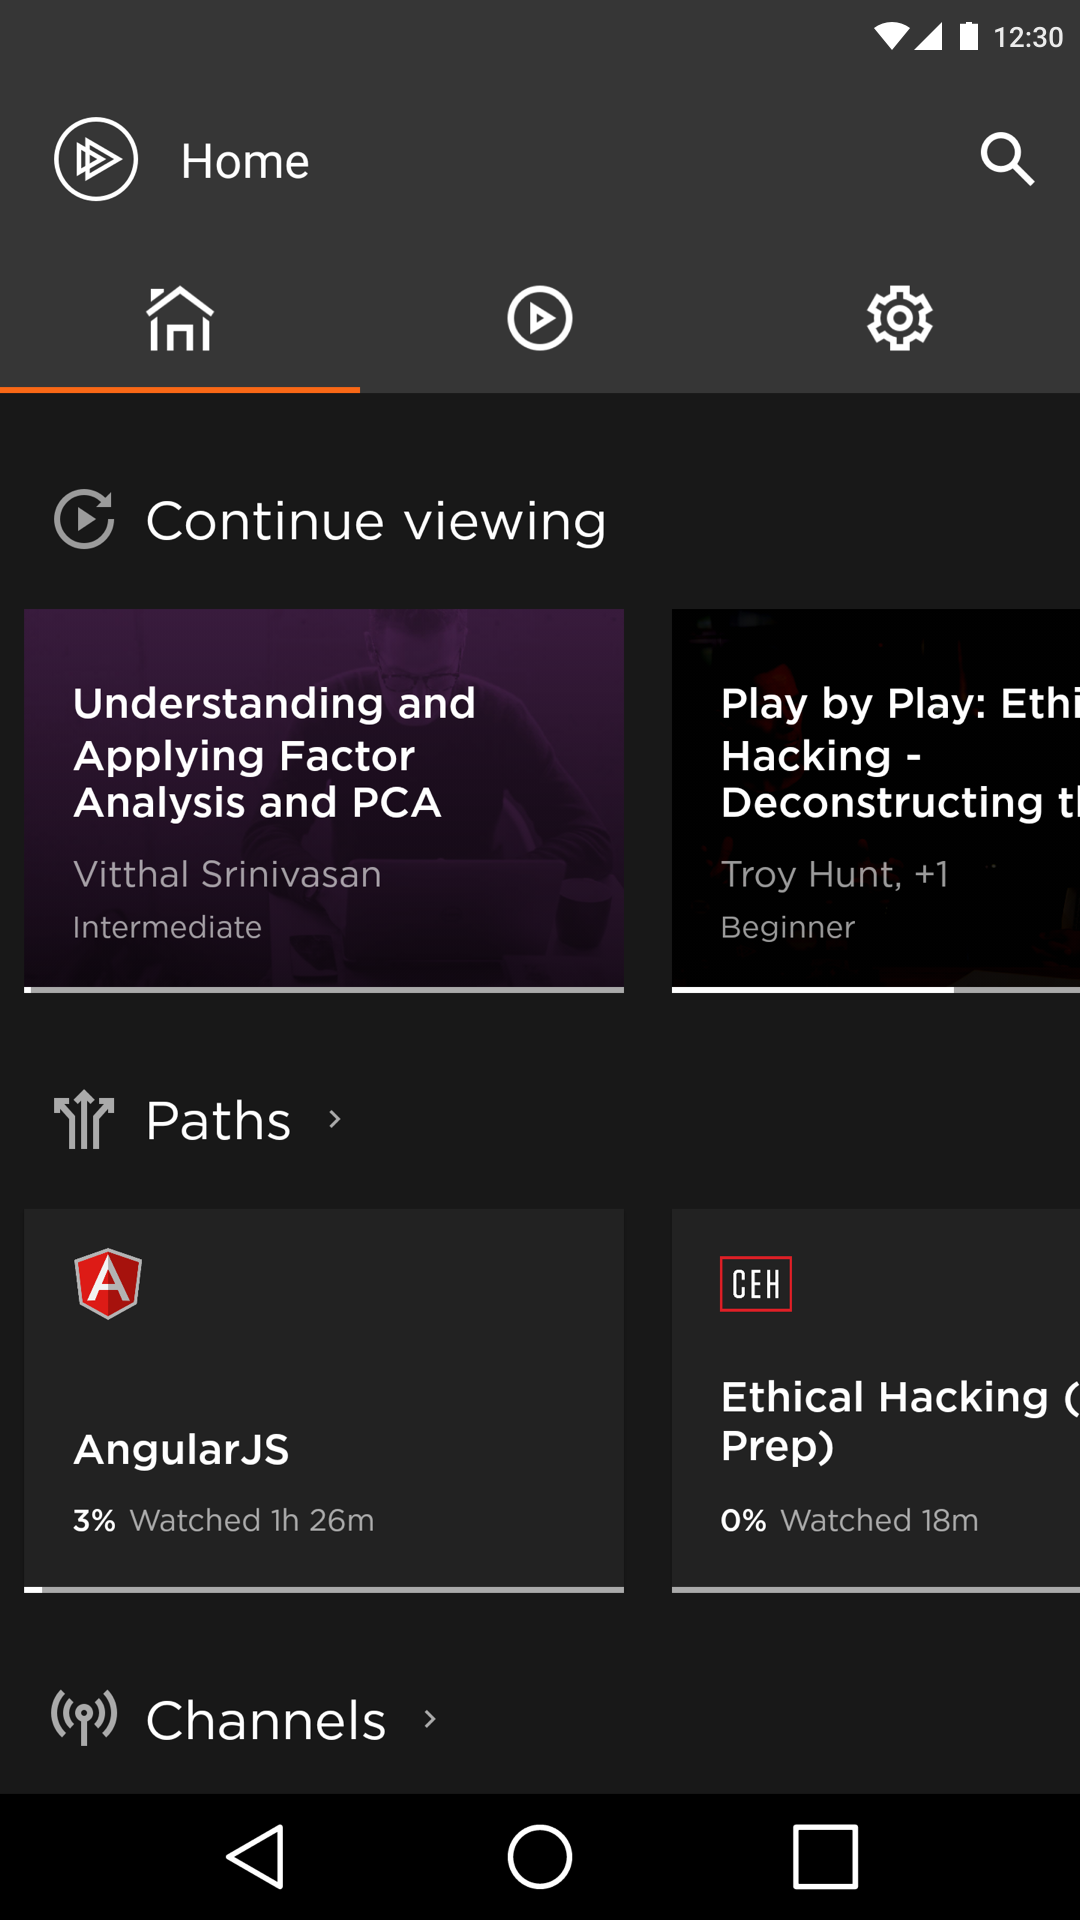Expand the Channels section chevron
Screen dimensions: 1080x1920
[x=430, y=1718]
